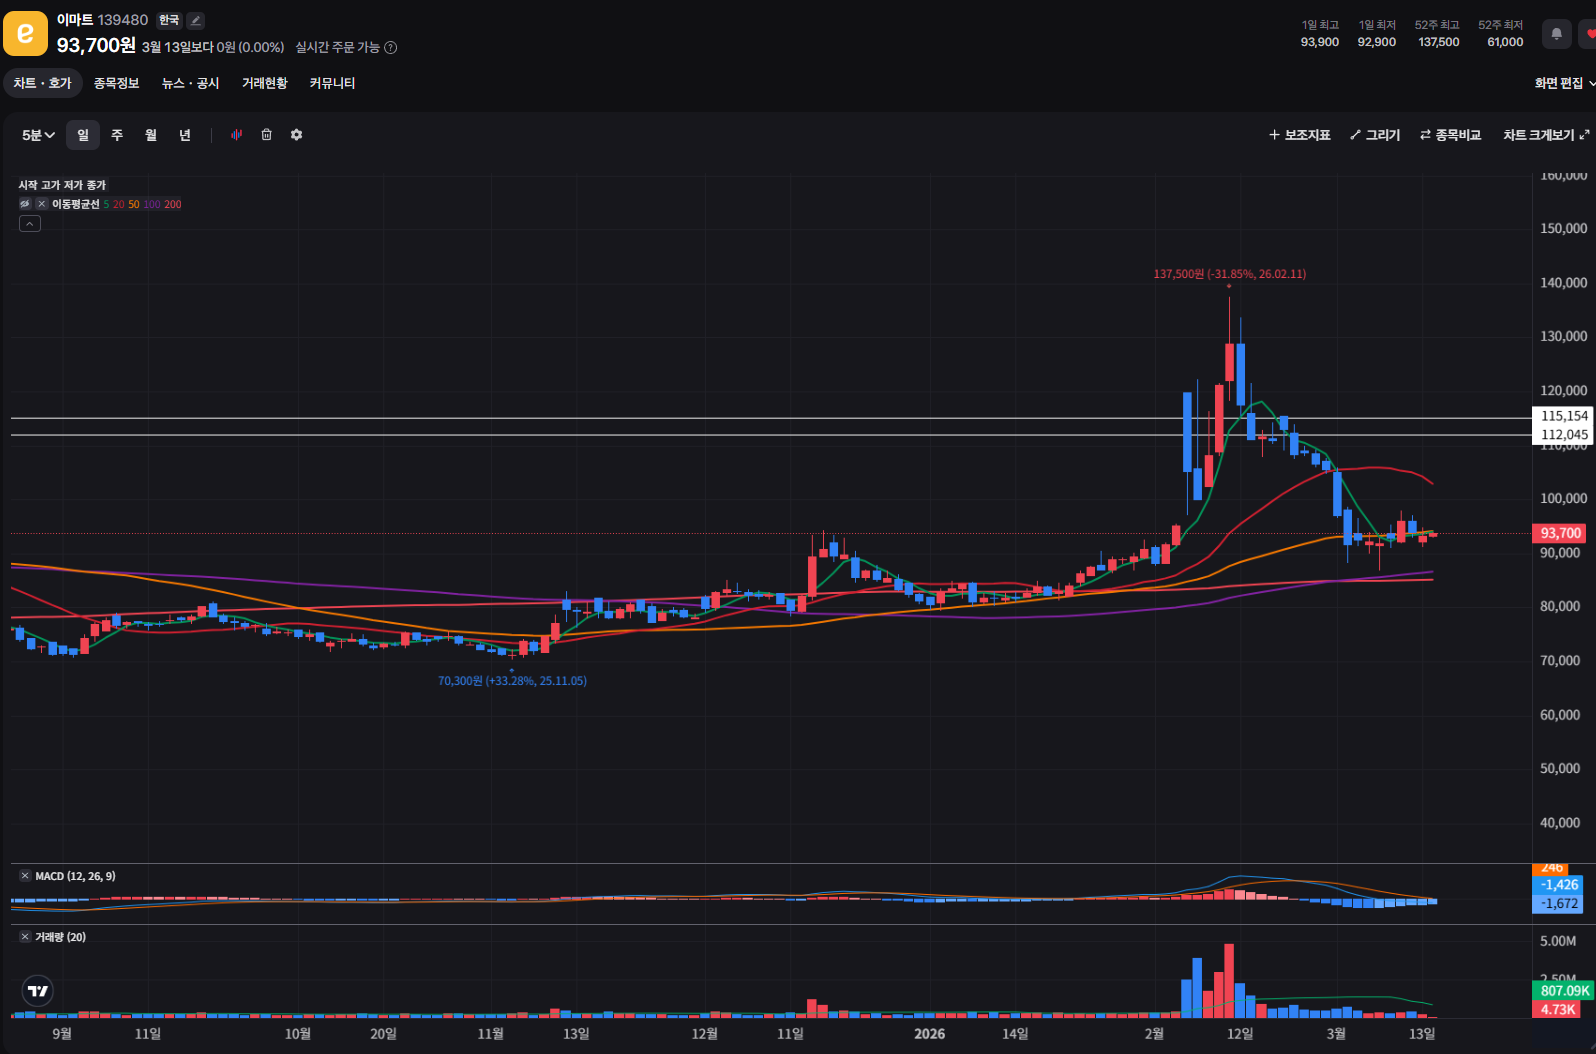
Task: Click the 이마트 yellow logo icon
Action: click(x=25, y=33)
